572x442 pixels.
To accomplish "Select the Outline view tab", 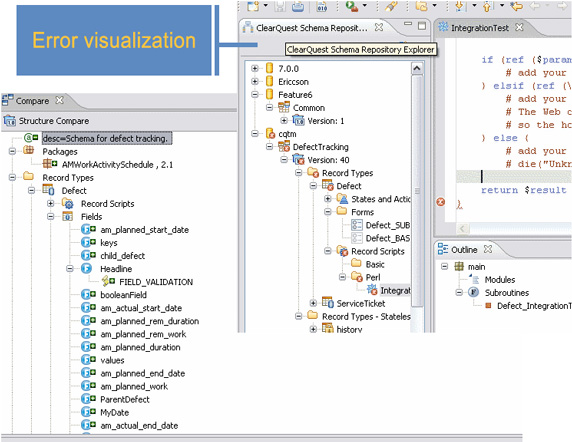I will coord(464,249).
